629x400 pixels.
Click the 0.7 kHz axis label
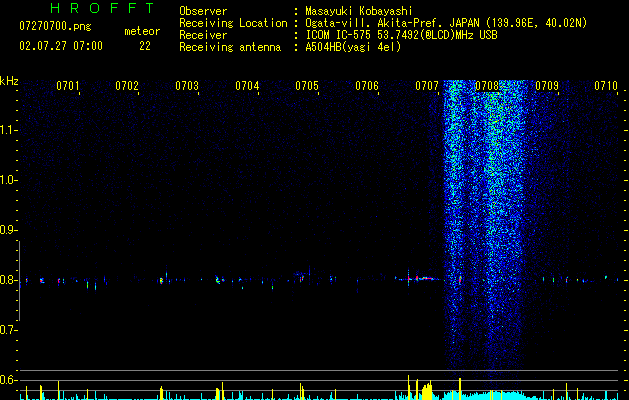click(7, 330)
